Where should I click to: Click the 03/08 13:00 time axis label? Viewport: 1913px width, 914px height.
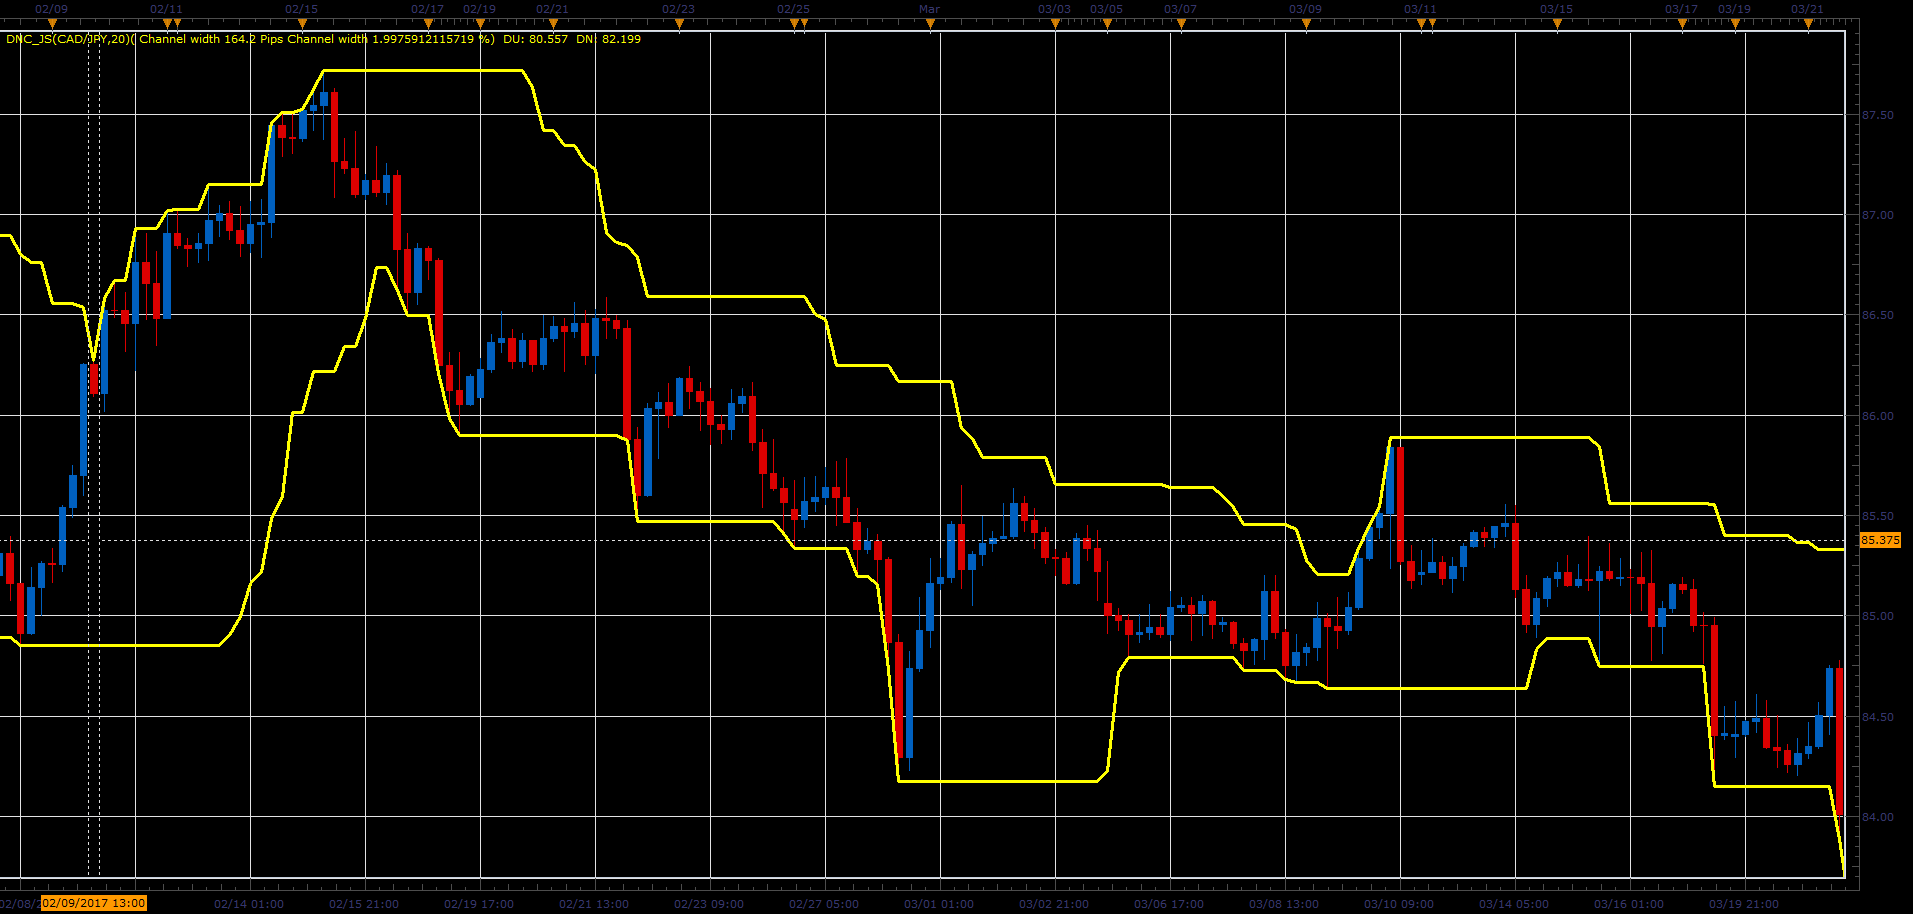[1284, 904]
